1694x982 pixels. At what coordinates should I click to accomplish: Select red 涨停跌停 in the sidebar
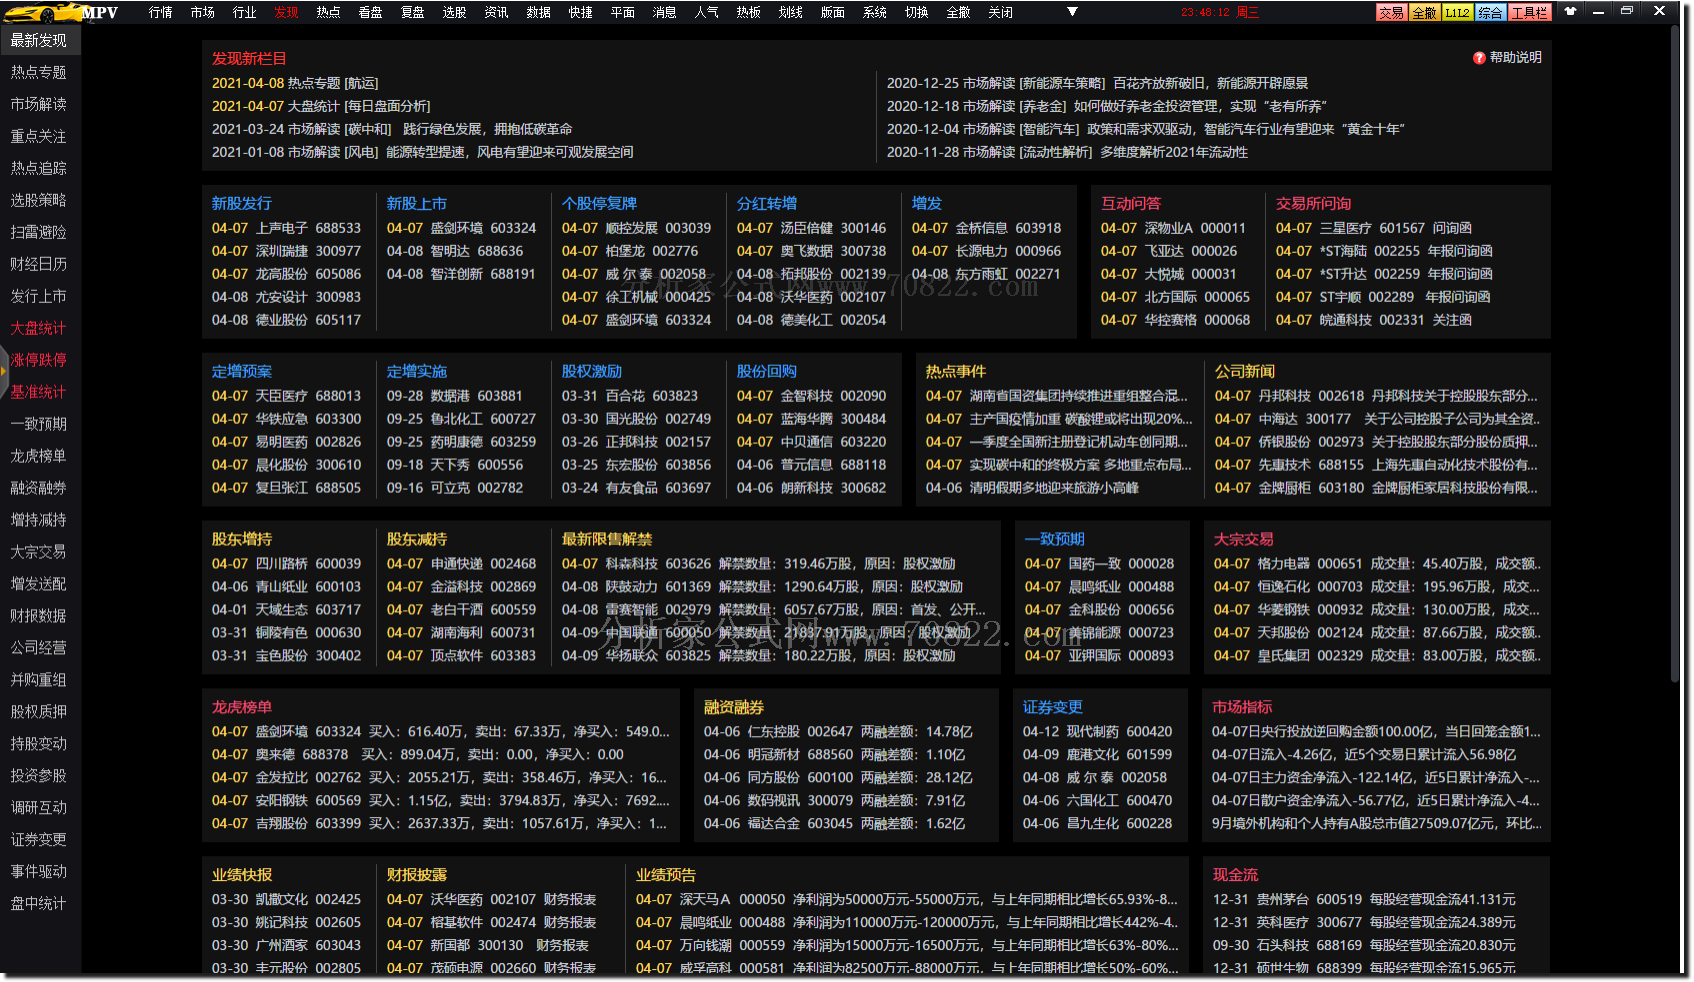coord(40,360)
